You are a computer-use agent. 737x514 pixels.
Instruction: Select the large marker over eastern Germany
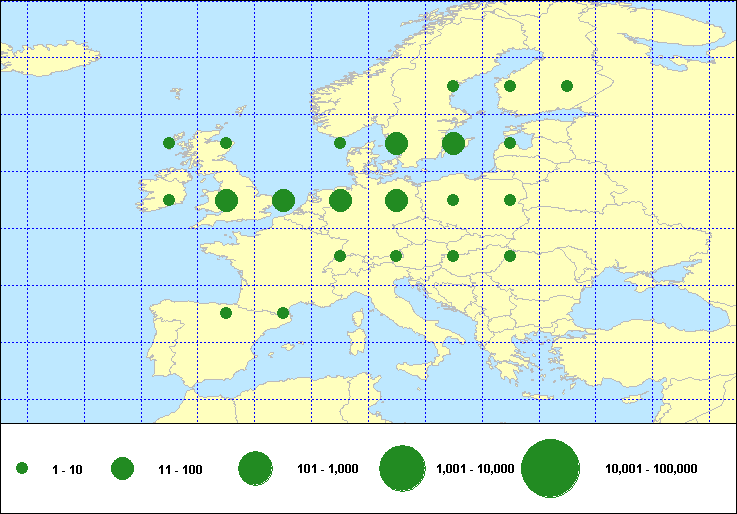point(396,201)
